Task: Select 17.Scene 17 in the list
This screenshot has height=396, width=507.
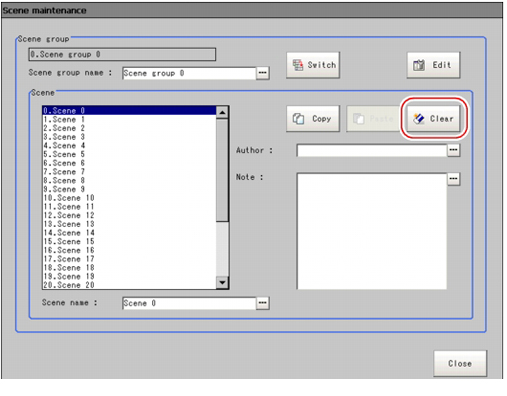Action: 129,259
